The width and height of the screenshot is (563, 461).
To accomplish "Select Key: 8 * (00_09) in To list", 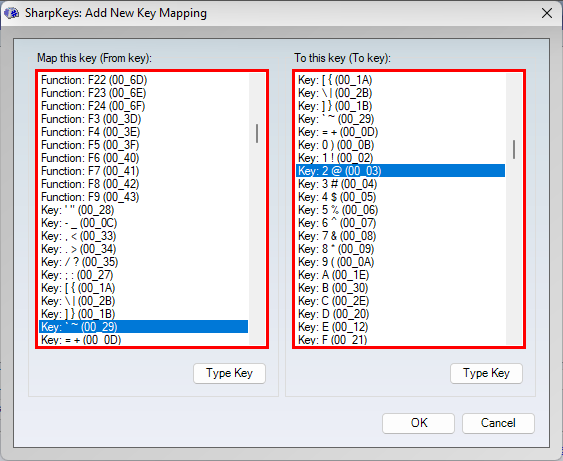I will pos(400,249).
